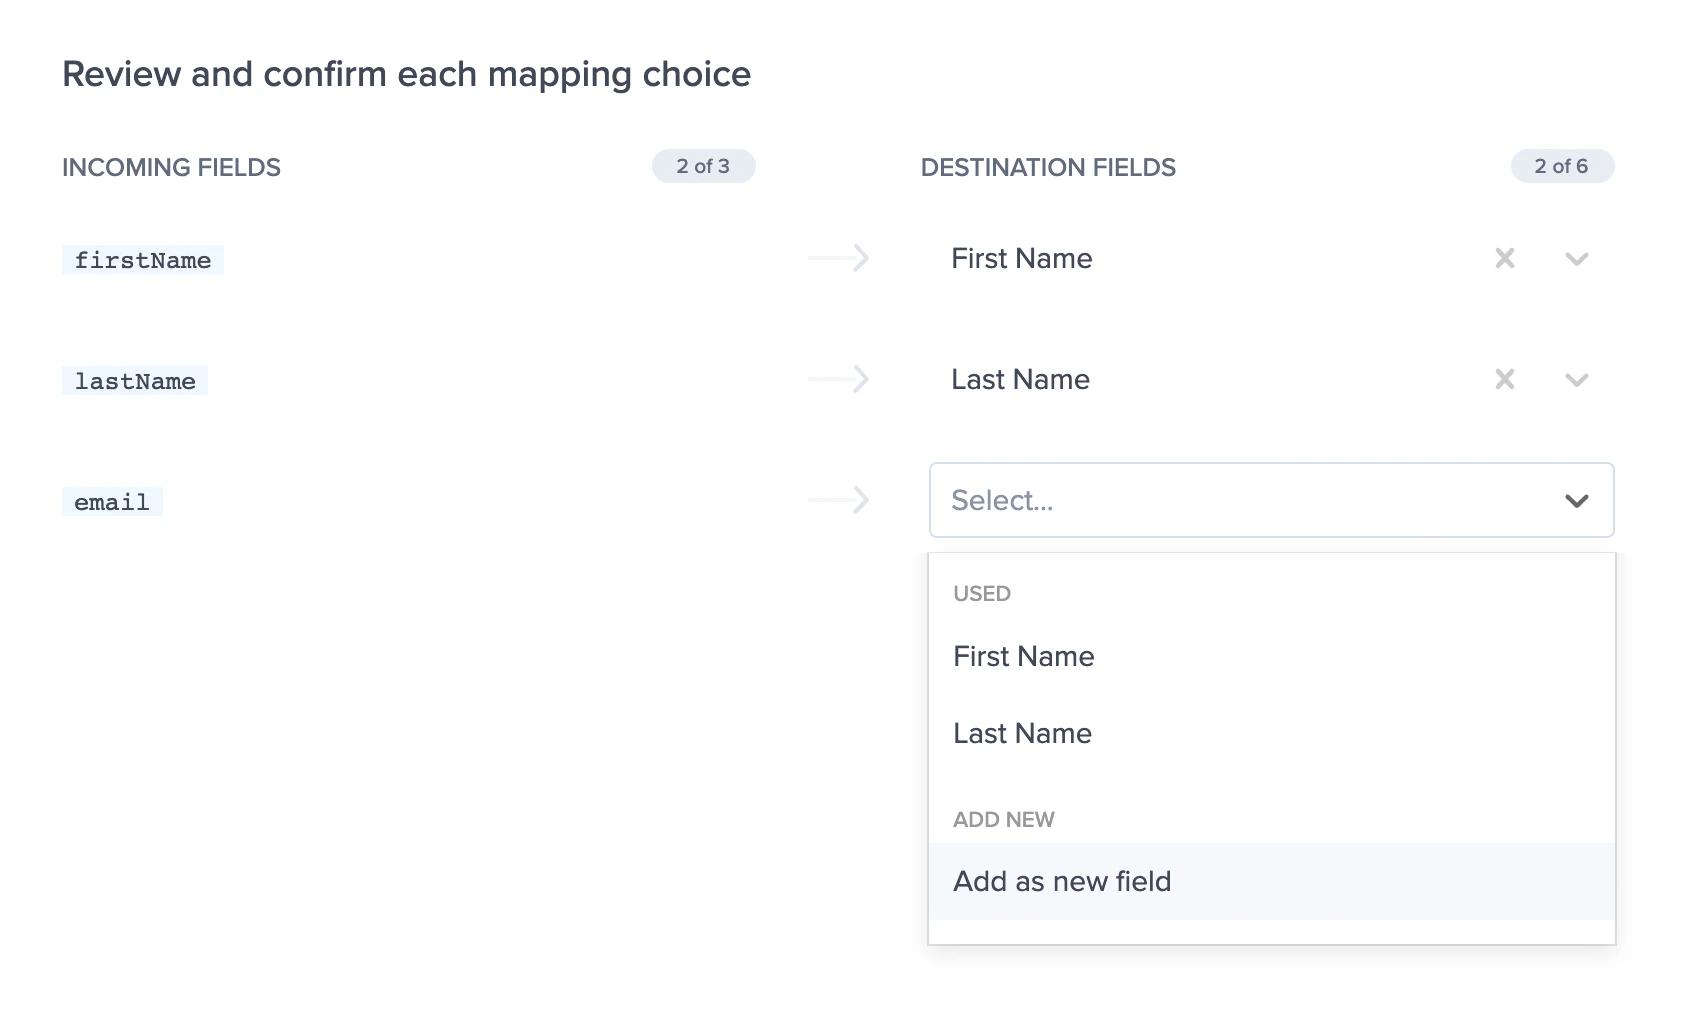Choose First Name from the Used list

coord(1023,657)
